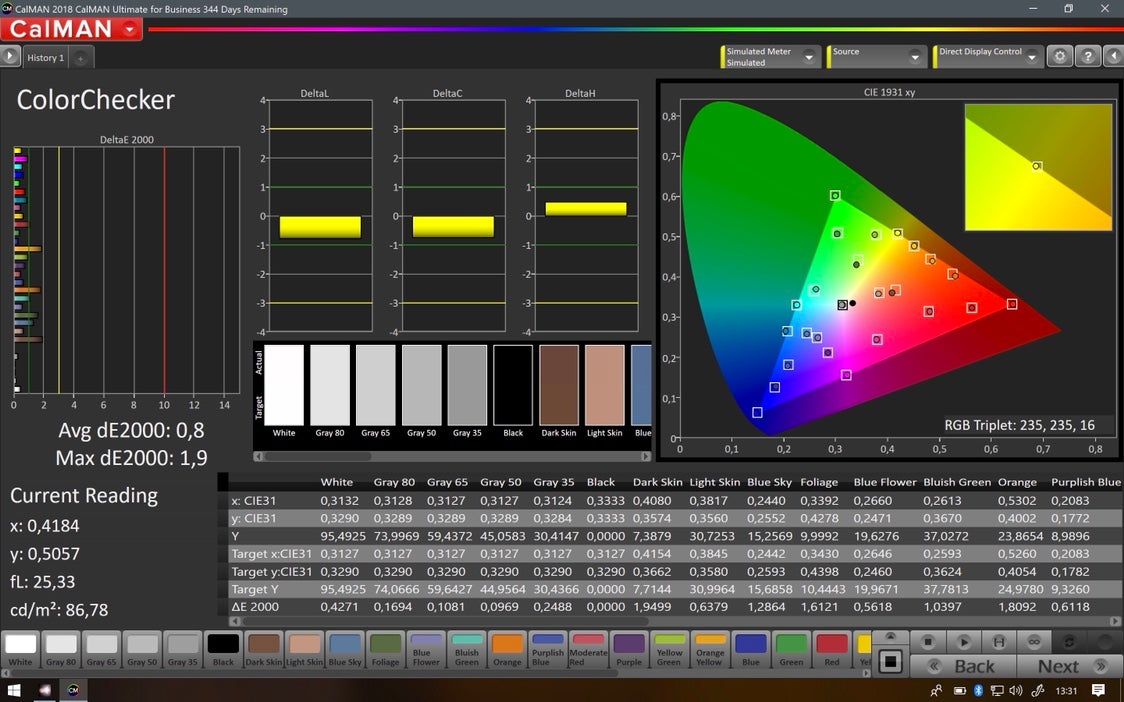Image resolution: width=1124 pixels, height=702 pixels.
Task: Click the play arrow left of History 1
Action: point(10,56)
